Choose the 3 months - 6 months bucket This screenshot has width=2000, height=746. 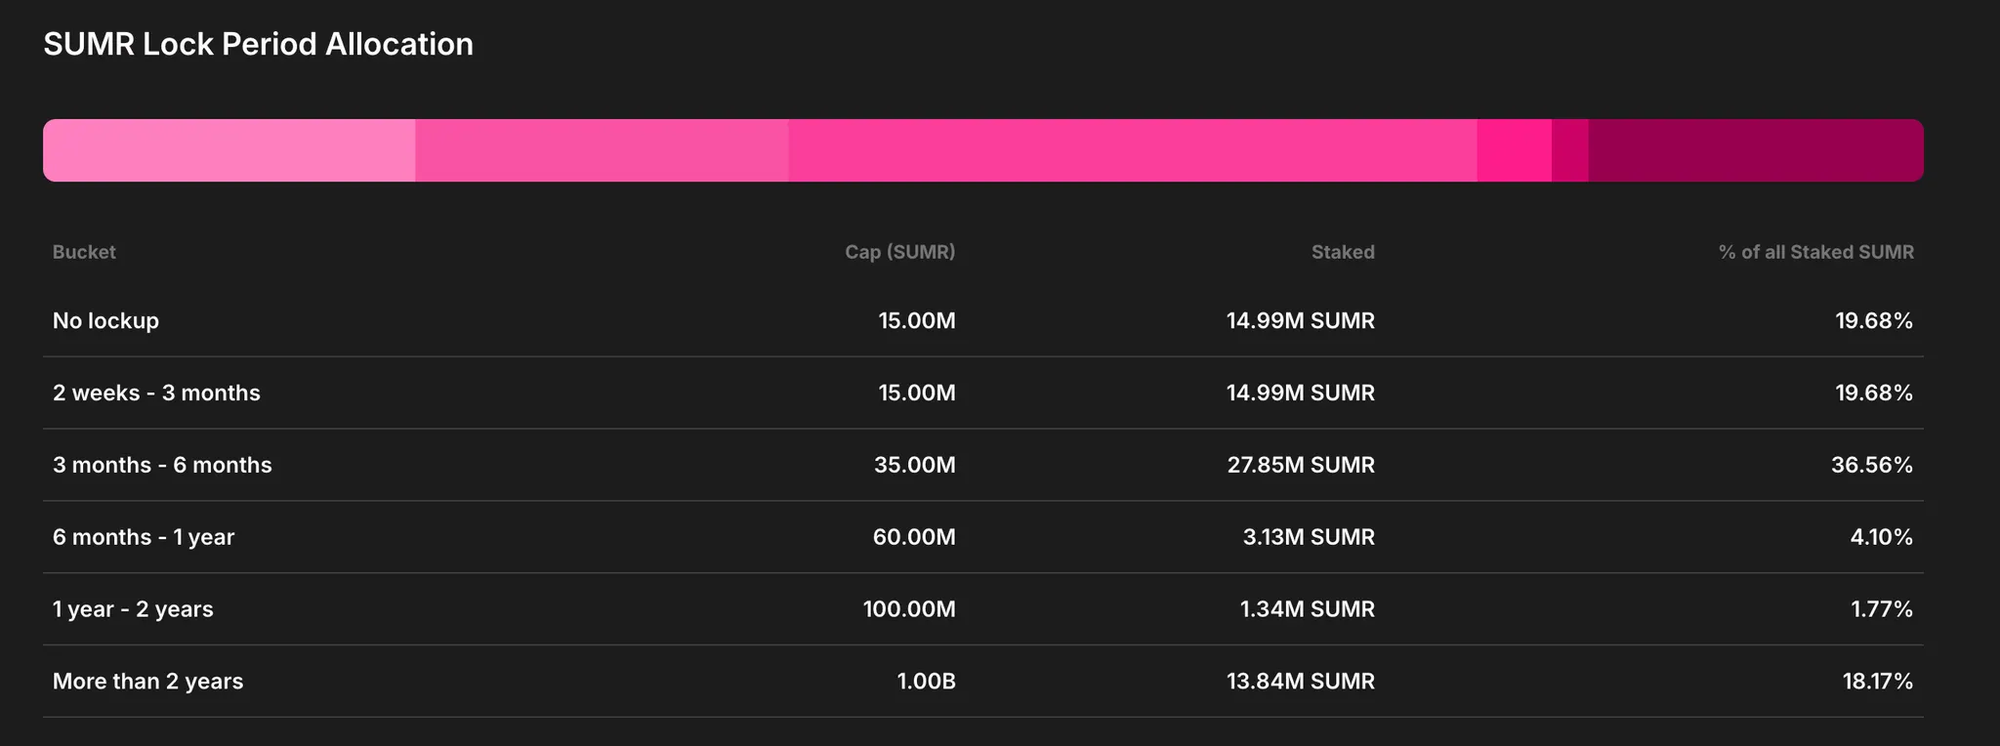coord(162,465)
